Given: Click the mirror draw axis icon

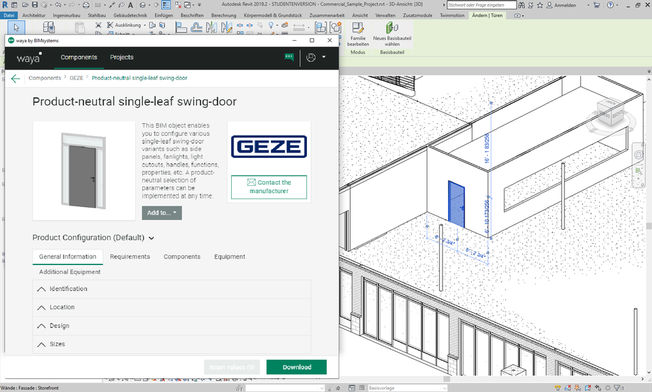Looking at the screenshot, I should click(x=226, y=27).
